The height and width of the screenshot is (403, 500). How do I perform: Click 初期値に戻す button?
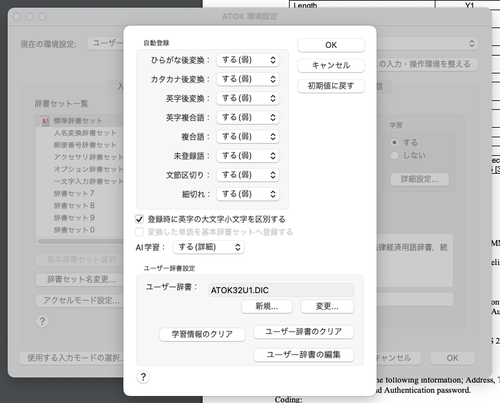[331, 86]
